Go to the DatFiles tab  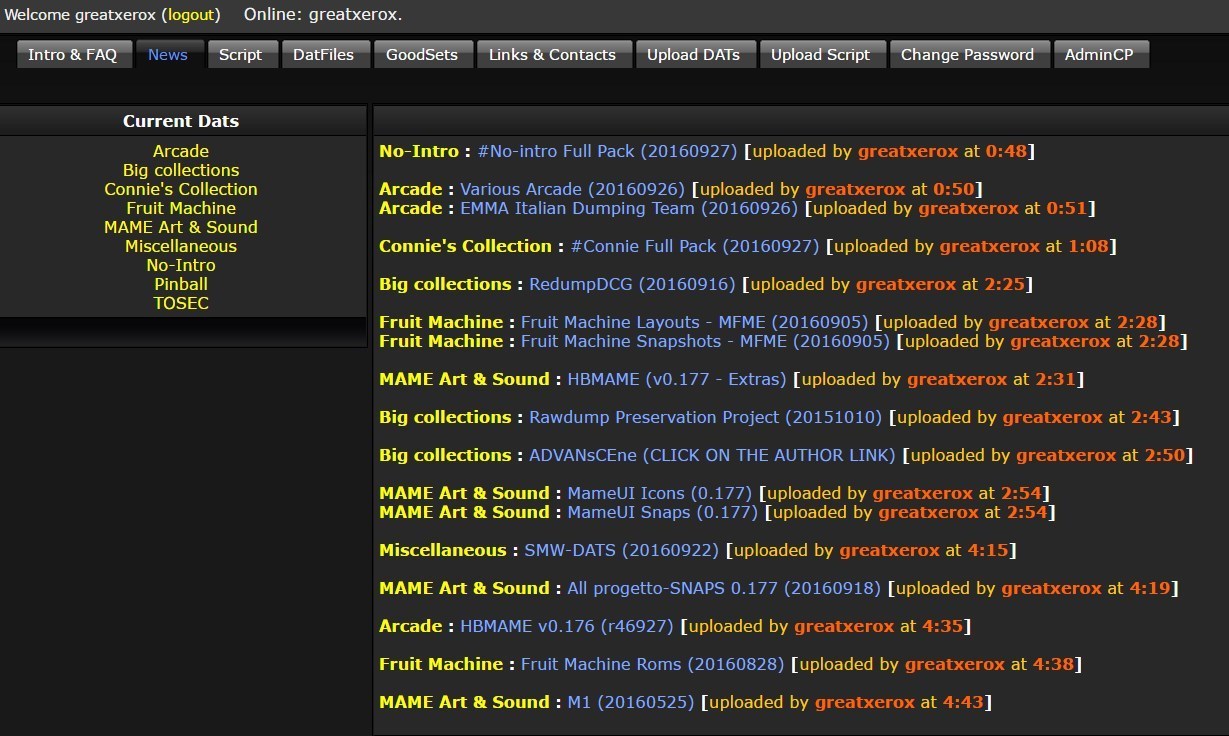pyautogui.click(x=324, y=55)
